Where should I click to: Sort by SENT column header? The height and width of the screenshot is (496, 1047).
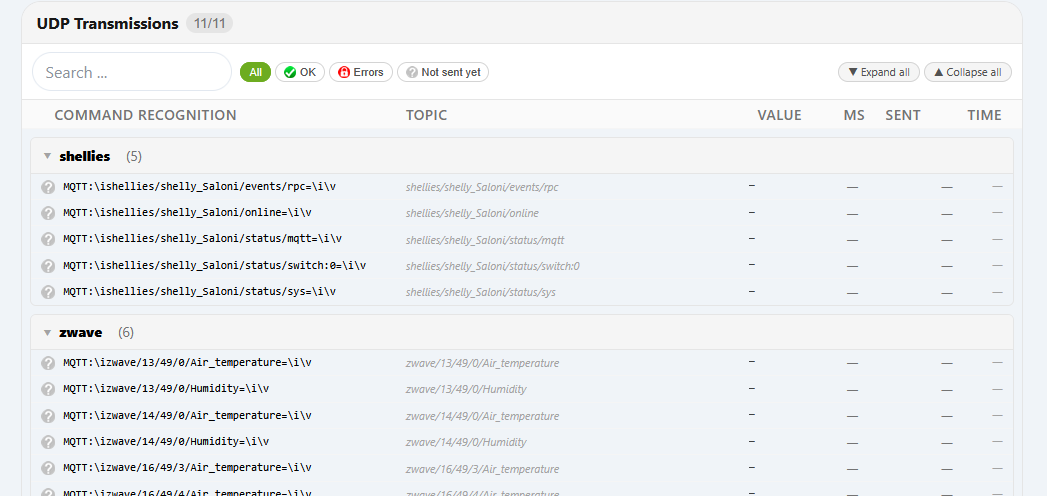tap(903, 115)
